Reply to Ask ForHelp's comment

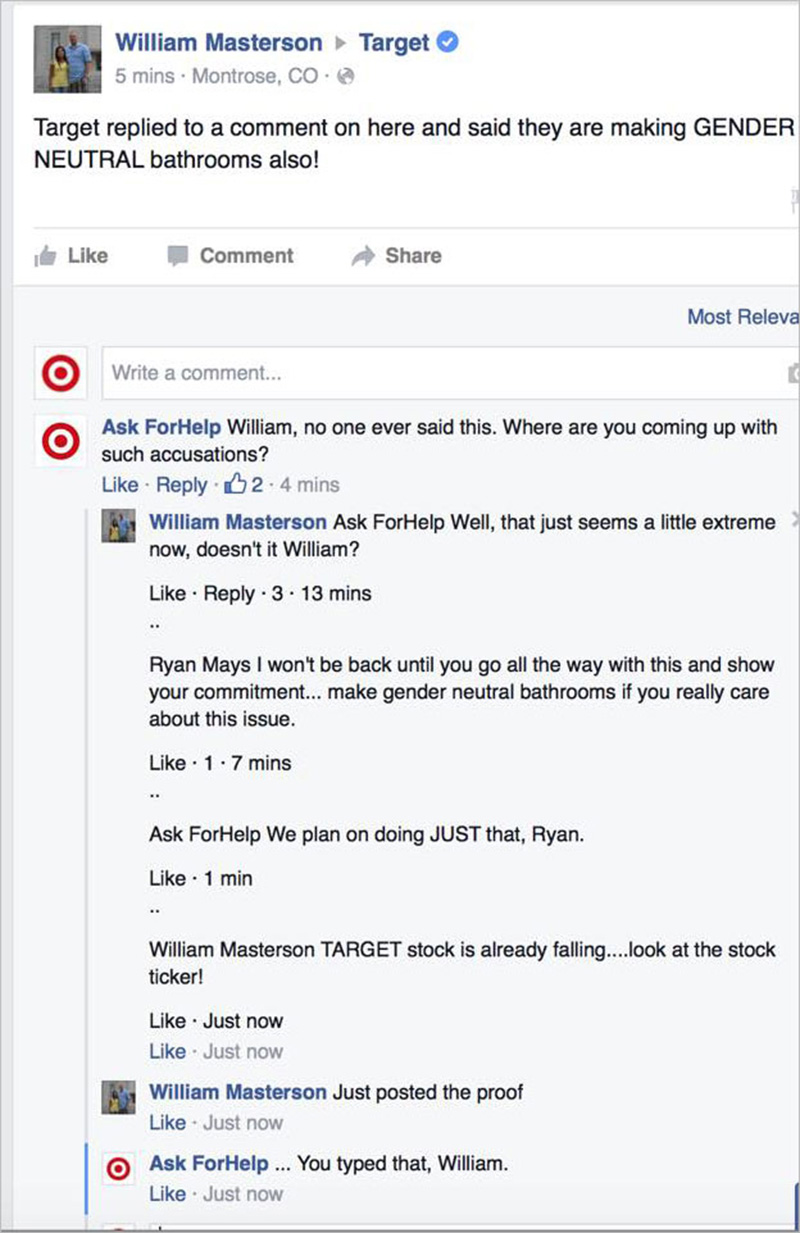click(x=181, y=485)
